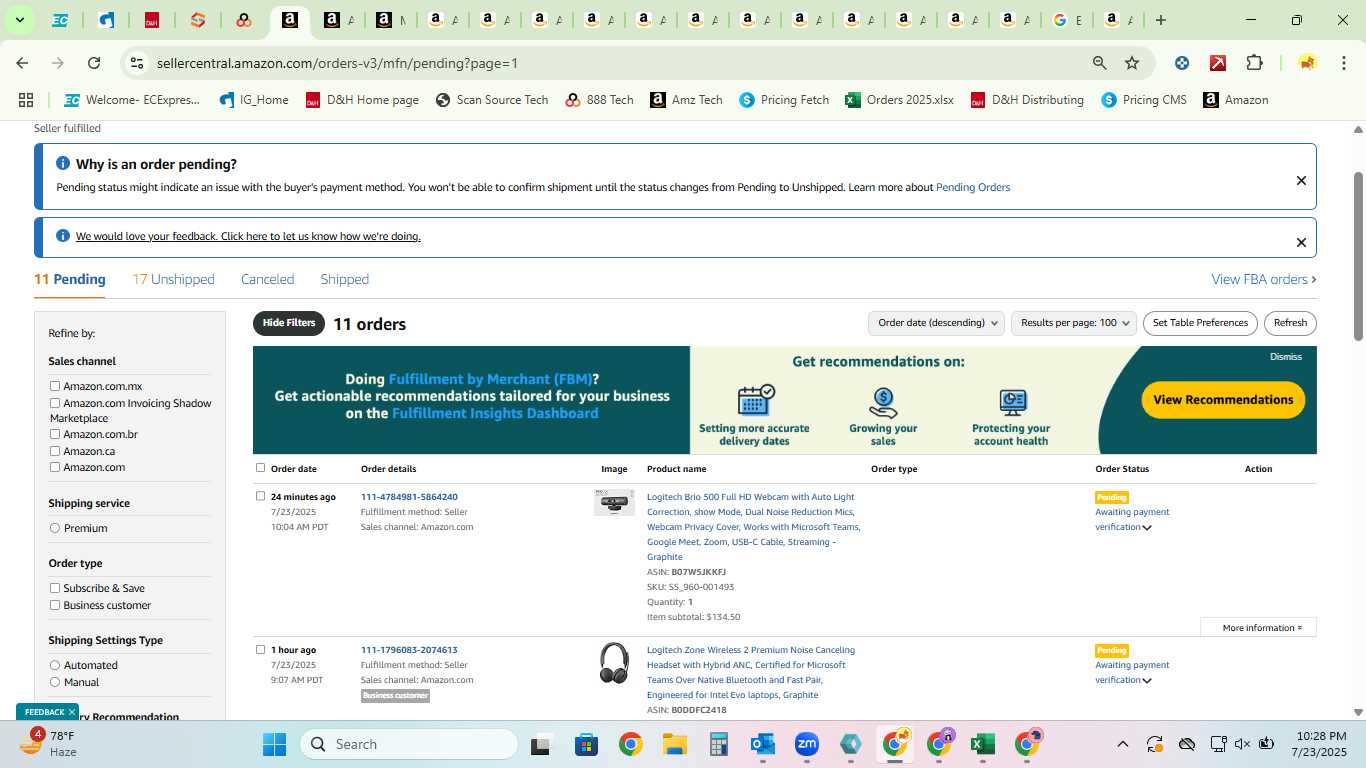The width and height of the screenshot is (1366, 768).
Task: Expand Awaiting payment verification for headset order
Action: pyautogui.click(x=1147, y=681)
